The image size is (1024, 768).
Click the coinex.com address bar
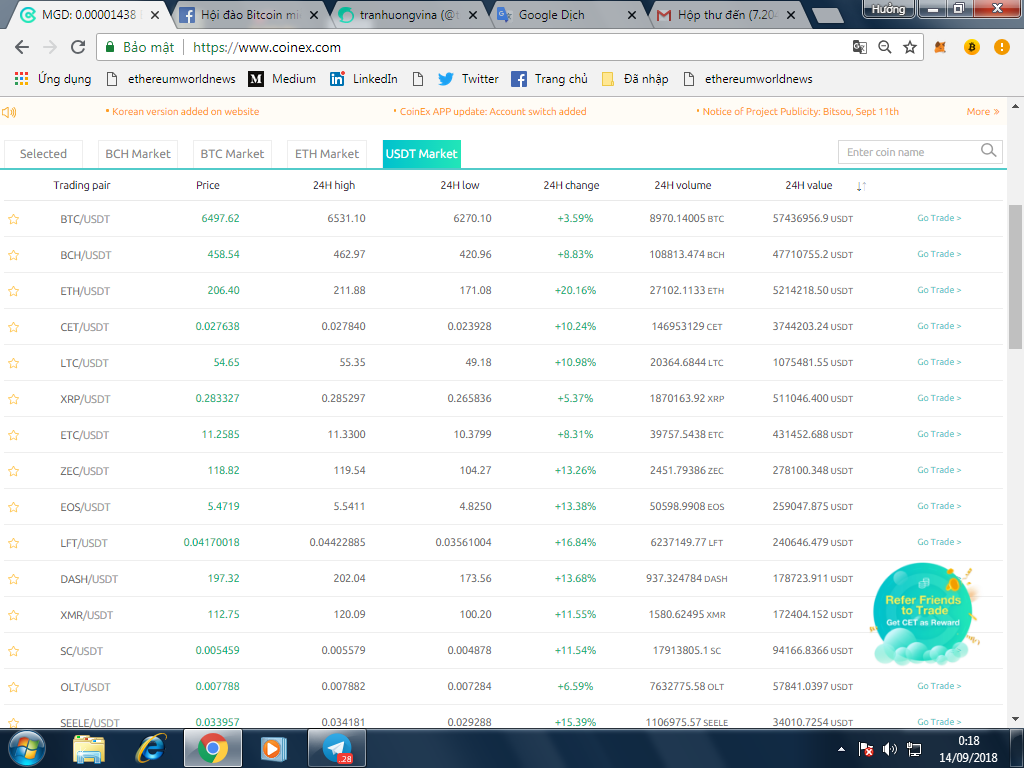509,47
